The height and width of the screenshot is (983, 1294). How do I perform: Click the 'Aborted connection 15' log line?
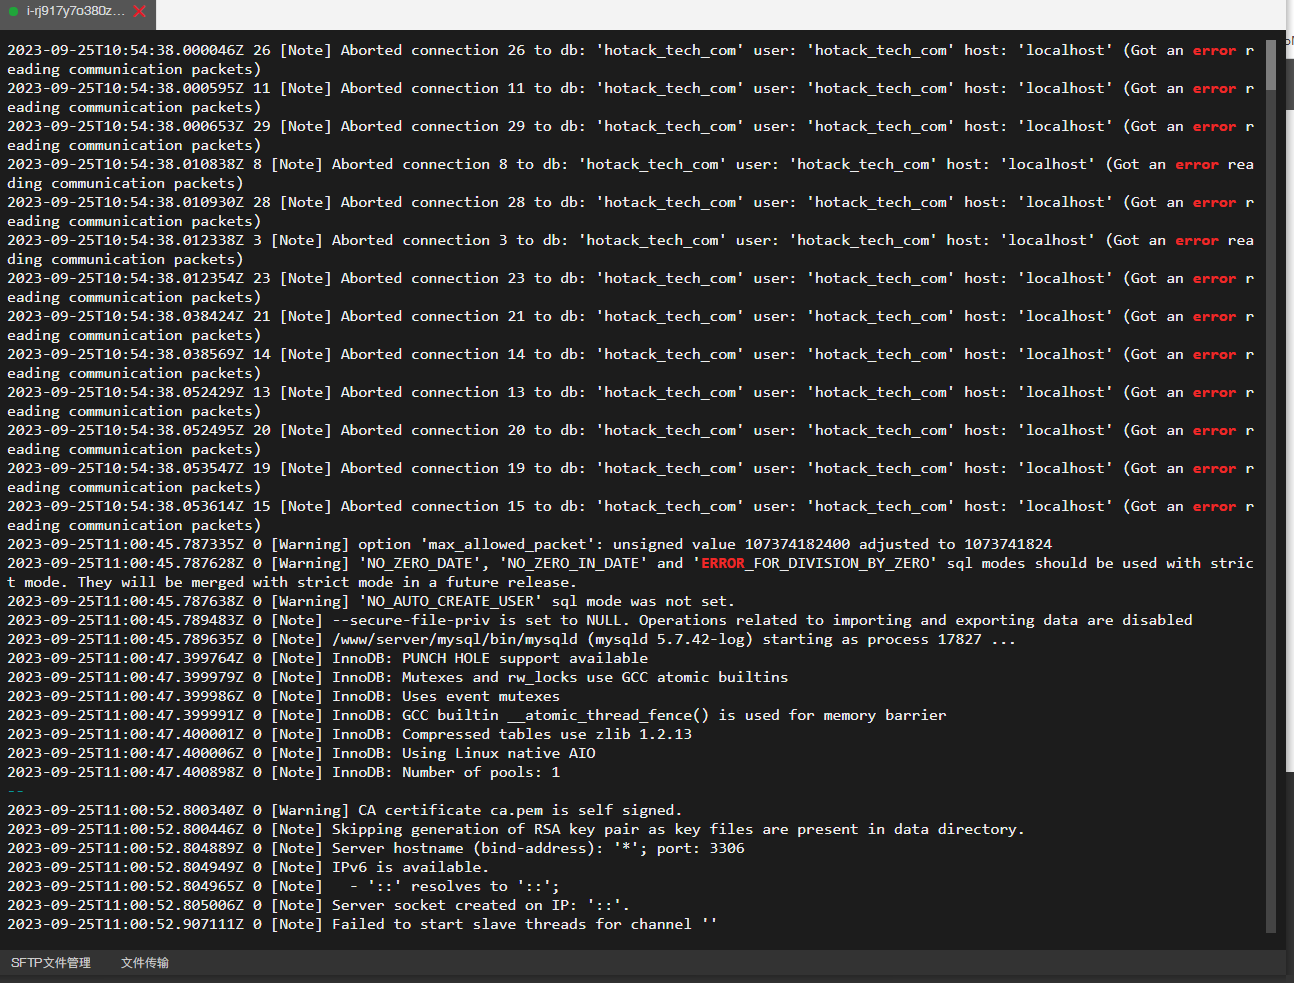point(630,516)
